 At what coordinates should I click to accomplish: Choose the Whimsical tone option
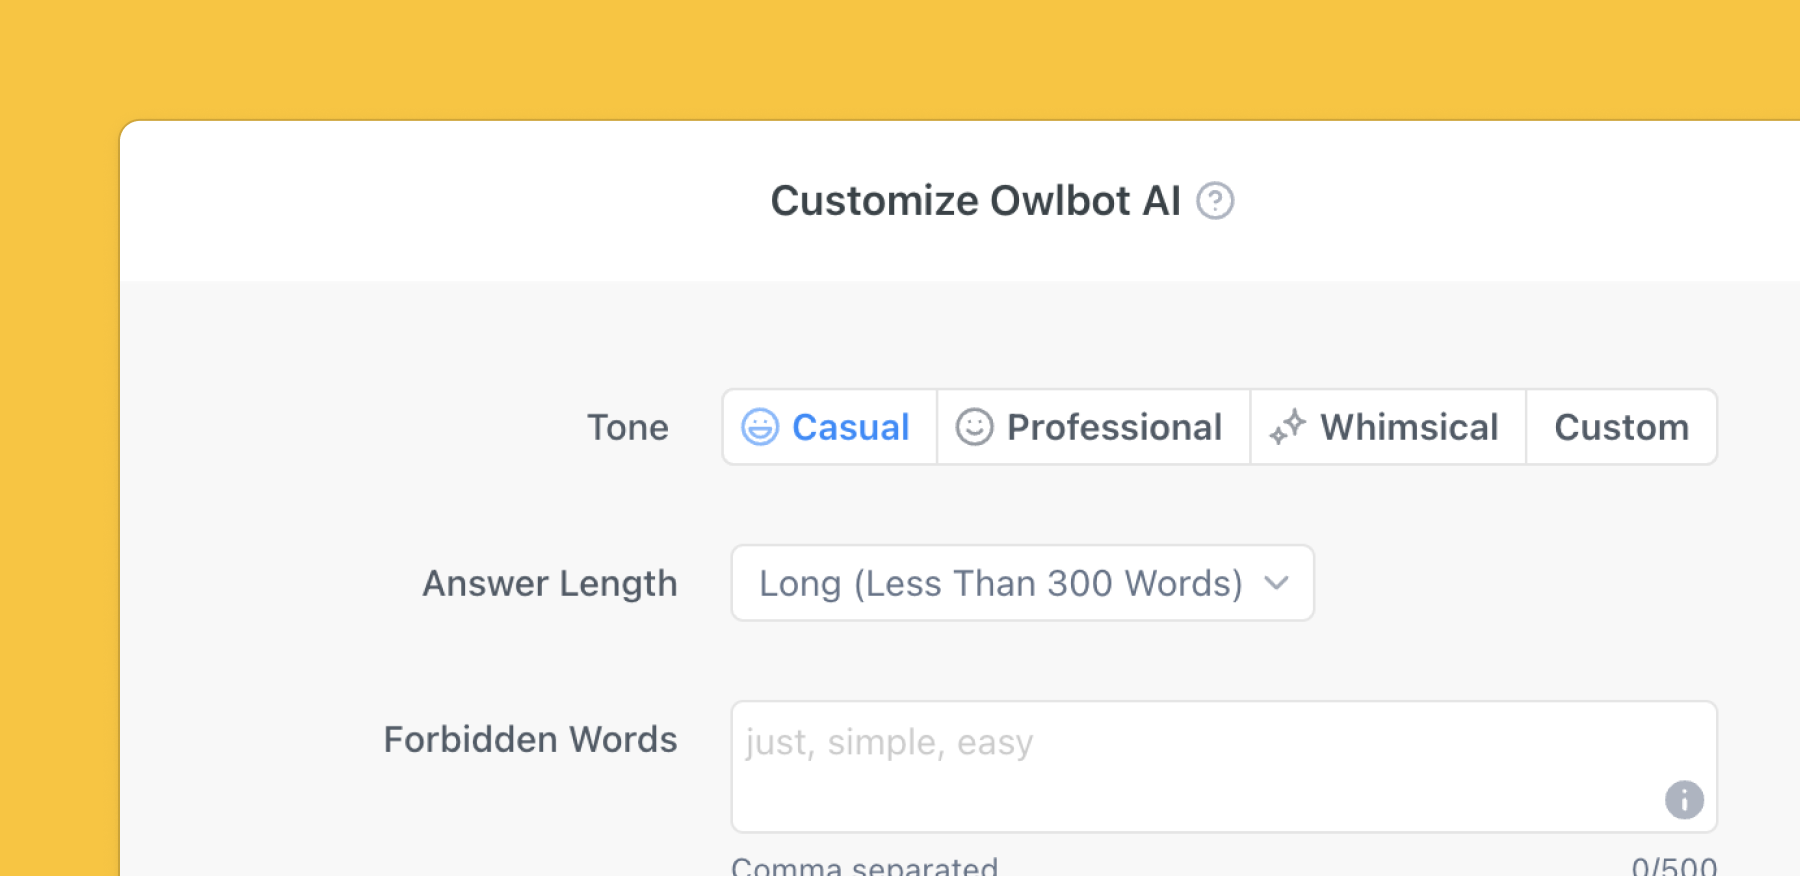[1388, 427]
